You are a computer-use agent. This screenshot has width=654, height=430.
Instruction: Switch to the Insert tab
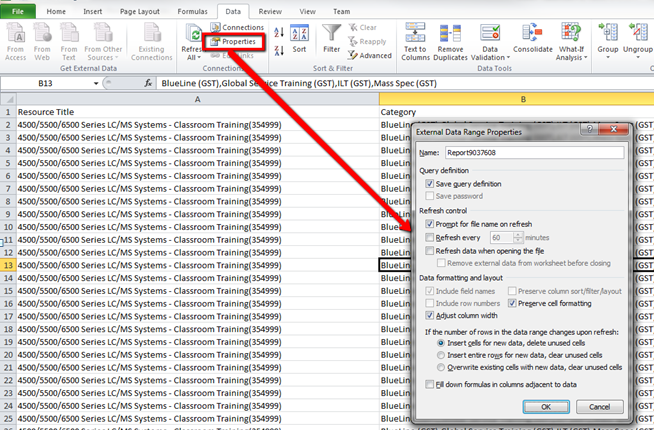tap(92, 11)
